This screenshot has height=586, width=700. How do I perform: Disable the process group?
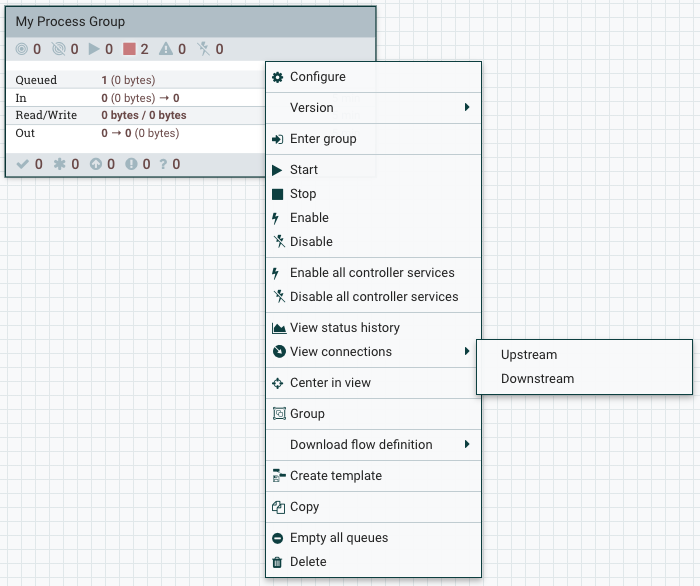click(311, 242)
